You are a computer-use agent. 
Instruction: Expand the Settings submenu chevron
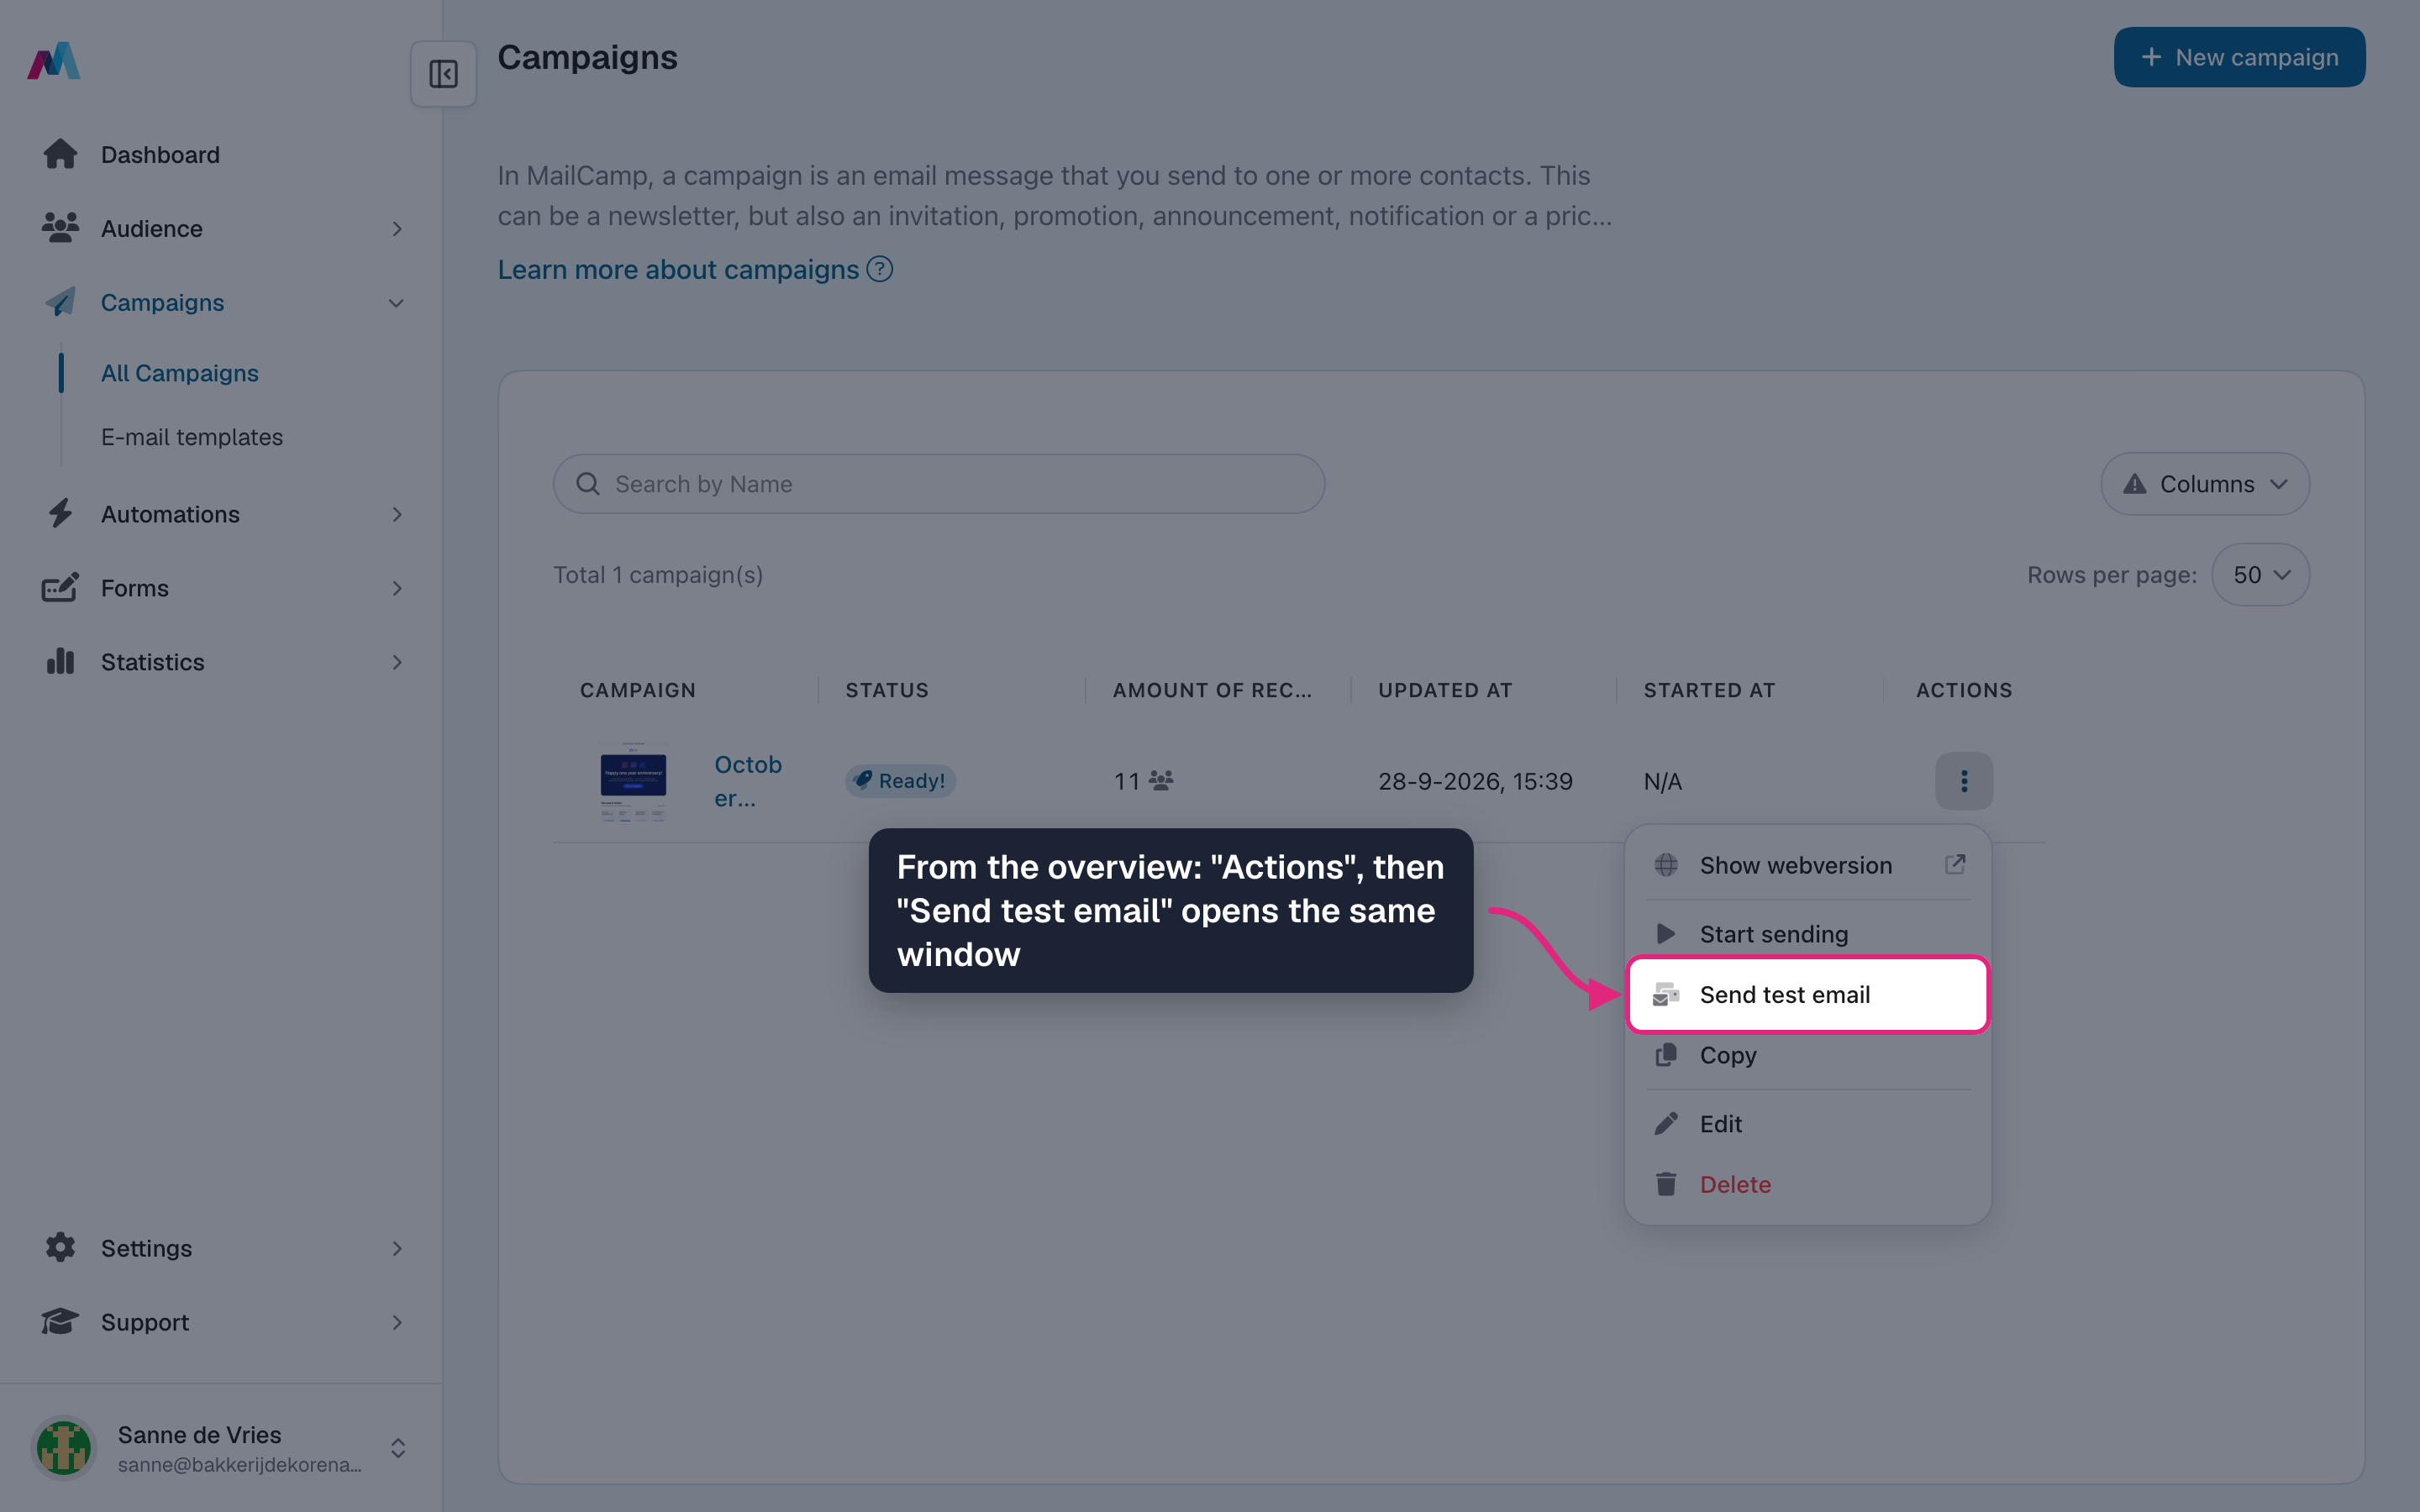pos(397,1248)
